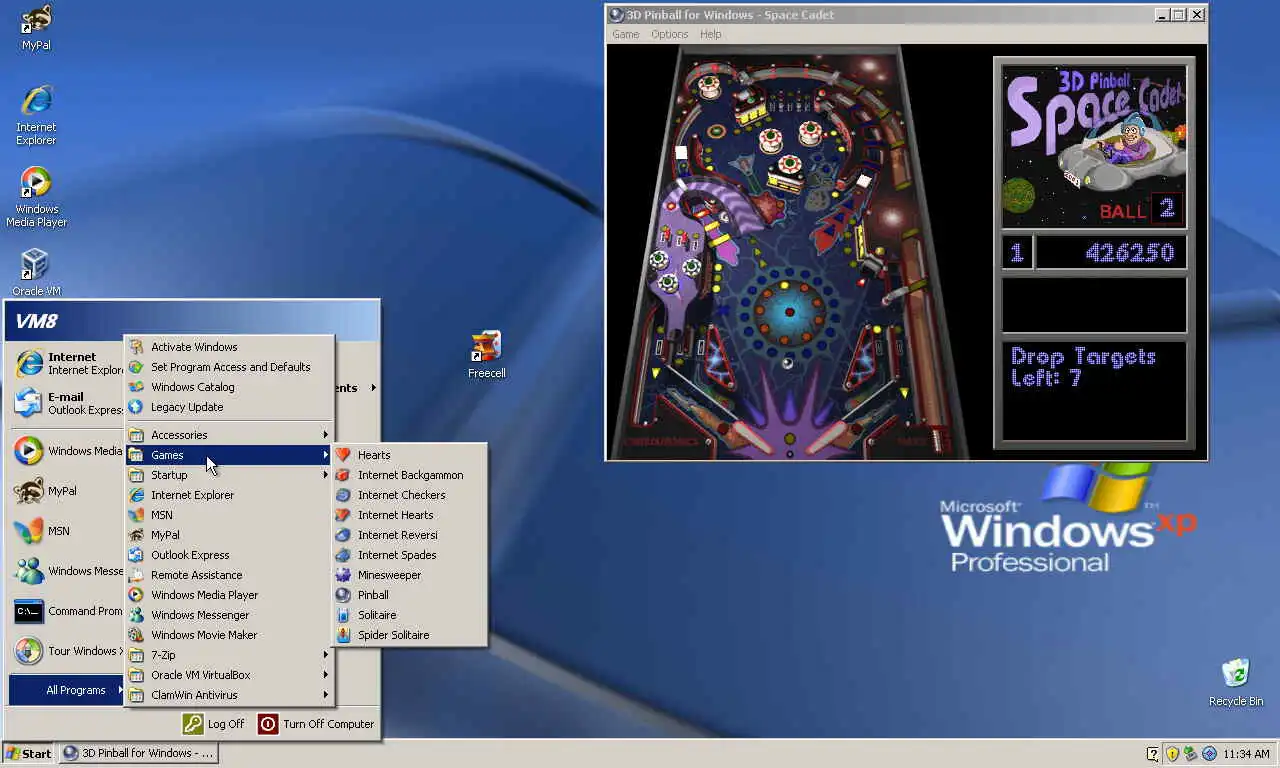Launch Internet Hearts from the Games submenu

[x=410, y=515]
